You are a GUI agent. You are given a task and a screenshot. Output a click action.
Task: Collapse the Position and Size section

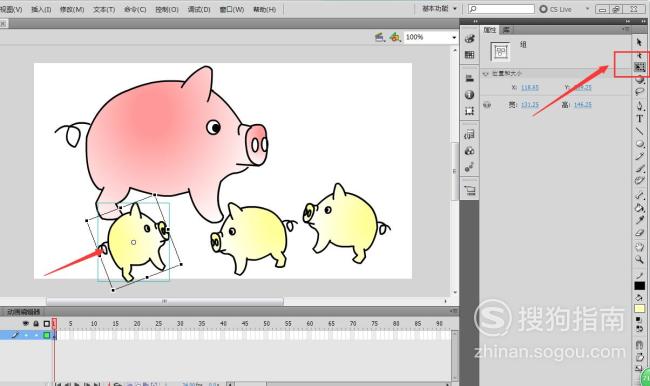[x=485, y=74]
